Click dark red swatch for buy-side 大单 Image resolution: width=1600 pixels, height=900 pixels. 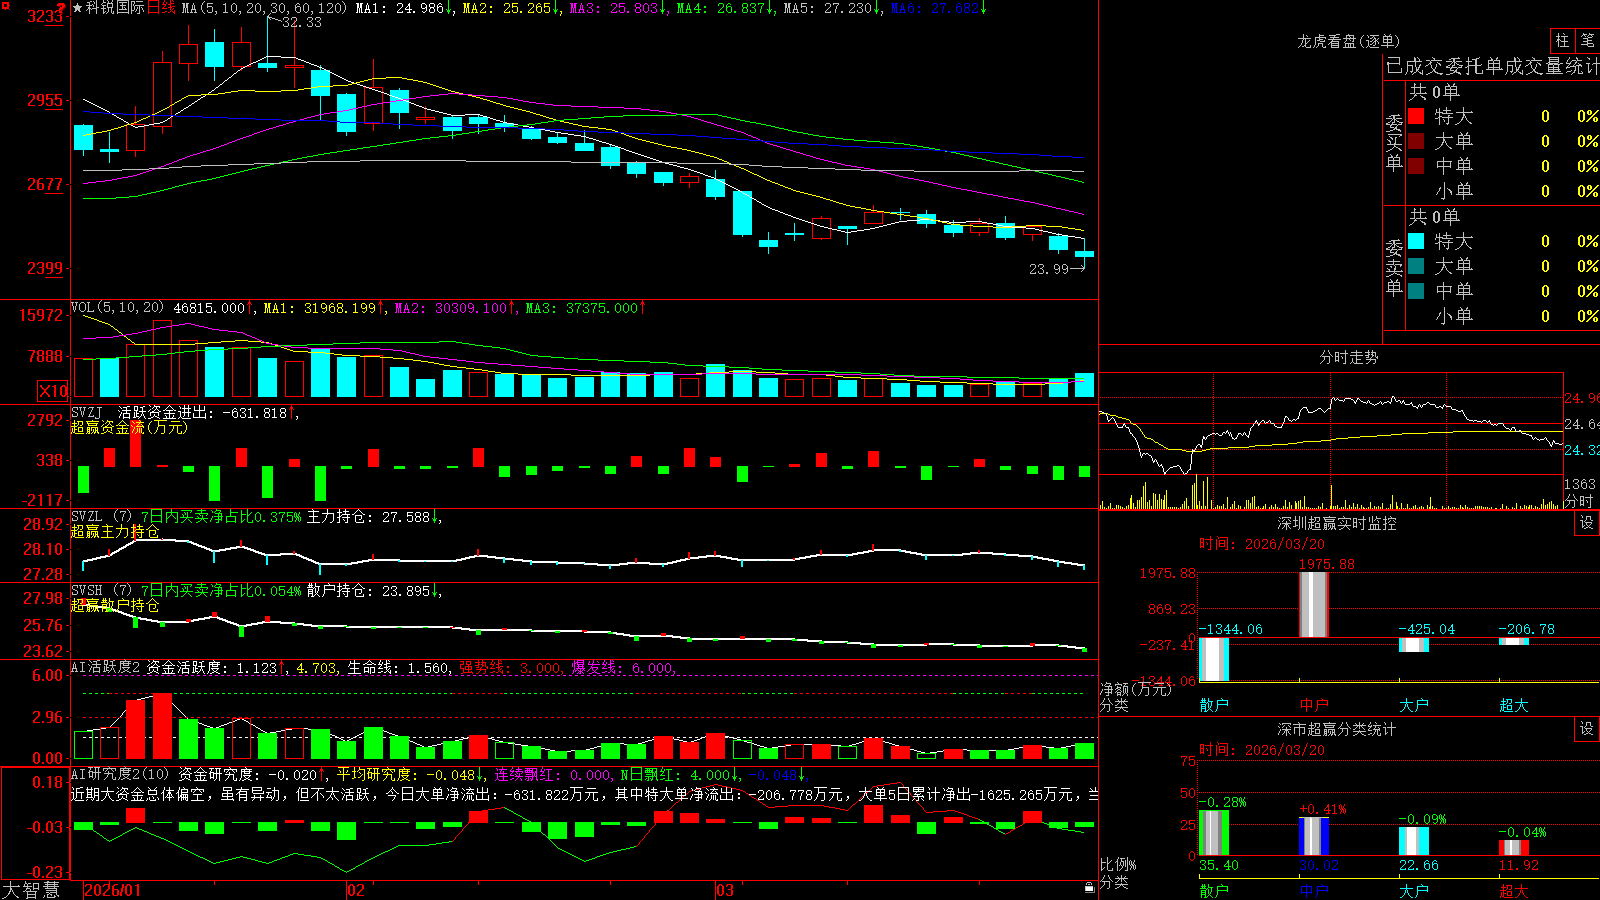click(1416, 141)
